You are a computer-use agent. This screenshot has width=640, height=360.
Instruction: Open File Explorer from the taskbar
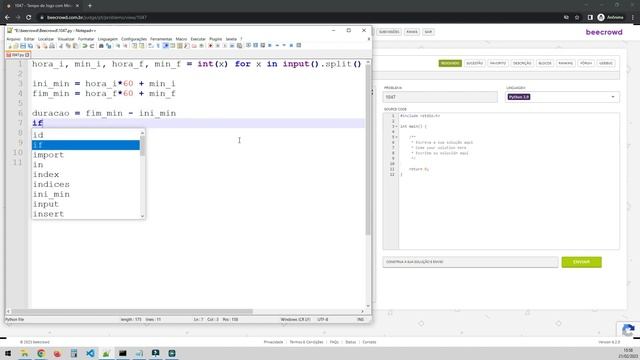24,353
